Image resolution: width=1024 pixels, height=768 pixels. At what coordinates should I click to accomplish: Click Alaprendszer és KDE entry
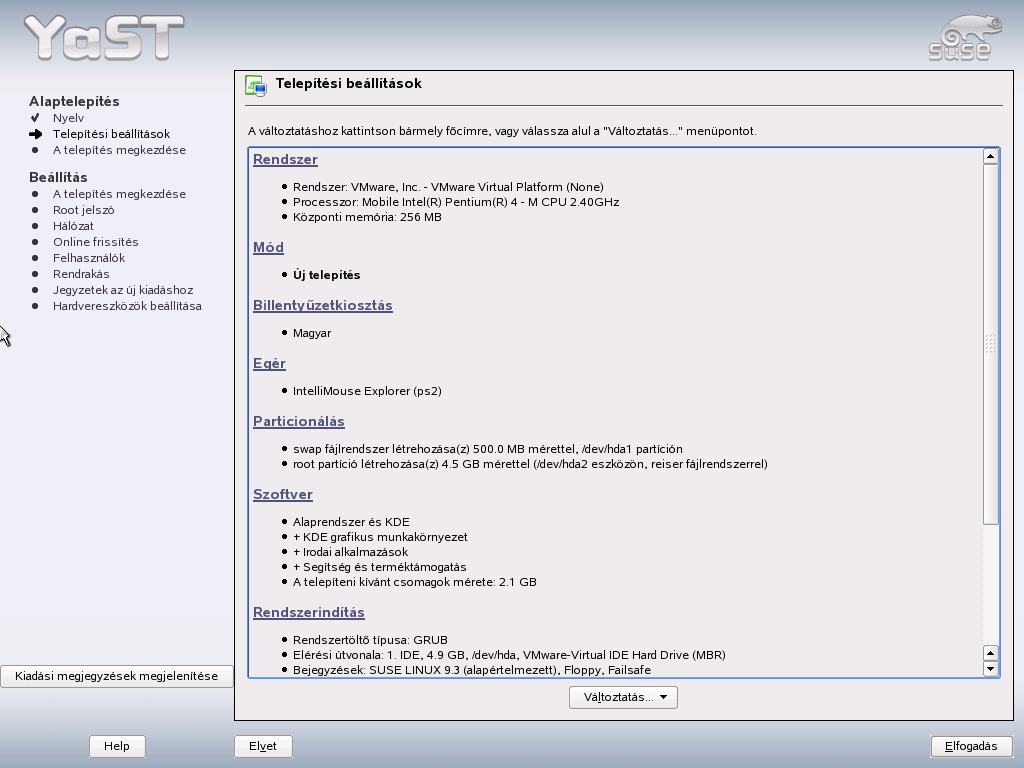tap(351, 522)
